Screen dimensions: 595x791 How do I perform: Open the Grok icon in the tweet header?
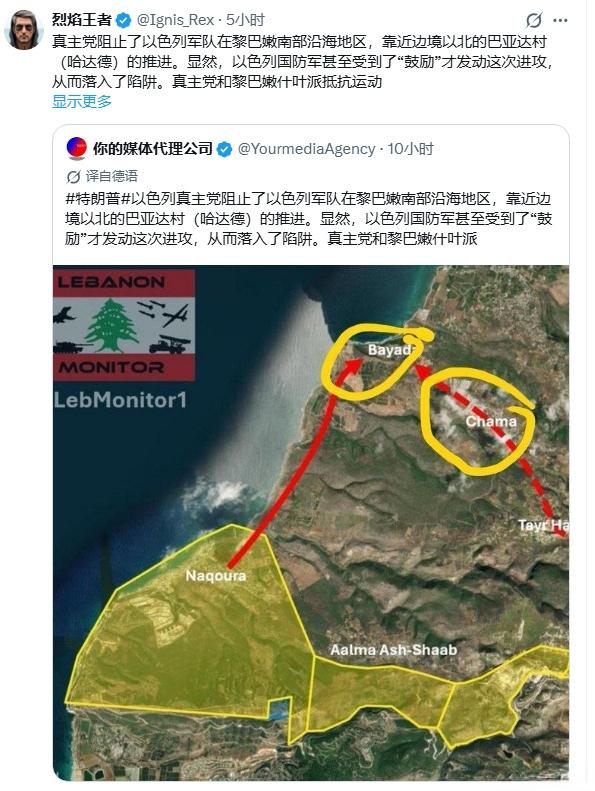[x=534, y=20]
